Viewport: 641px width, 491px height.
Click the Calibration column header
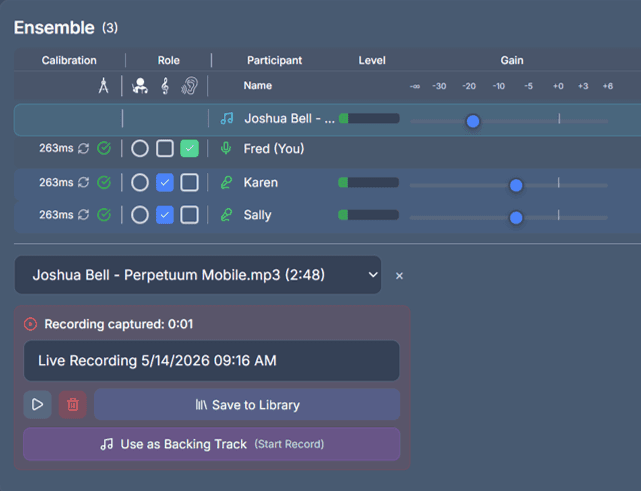point(69,61)
